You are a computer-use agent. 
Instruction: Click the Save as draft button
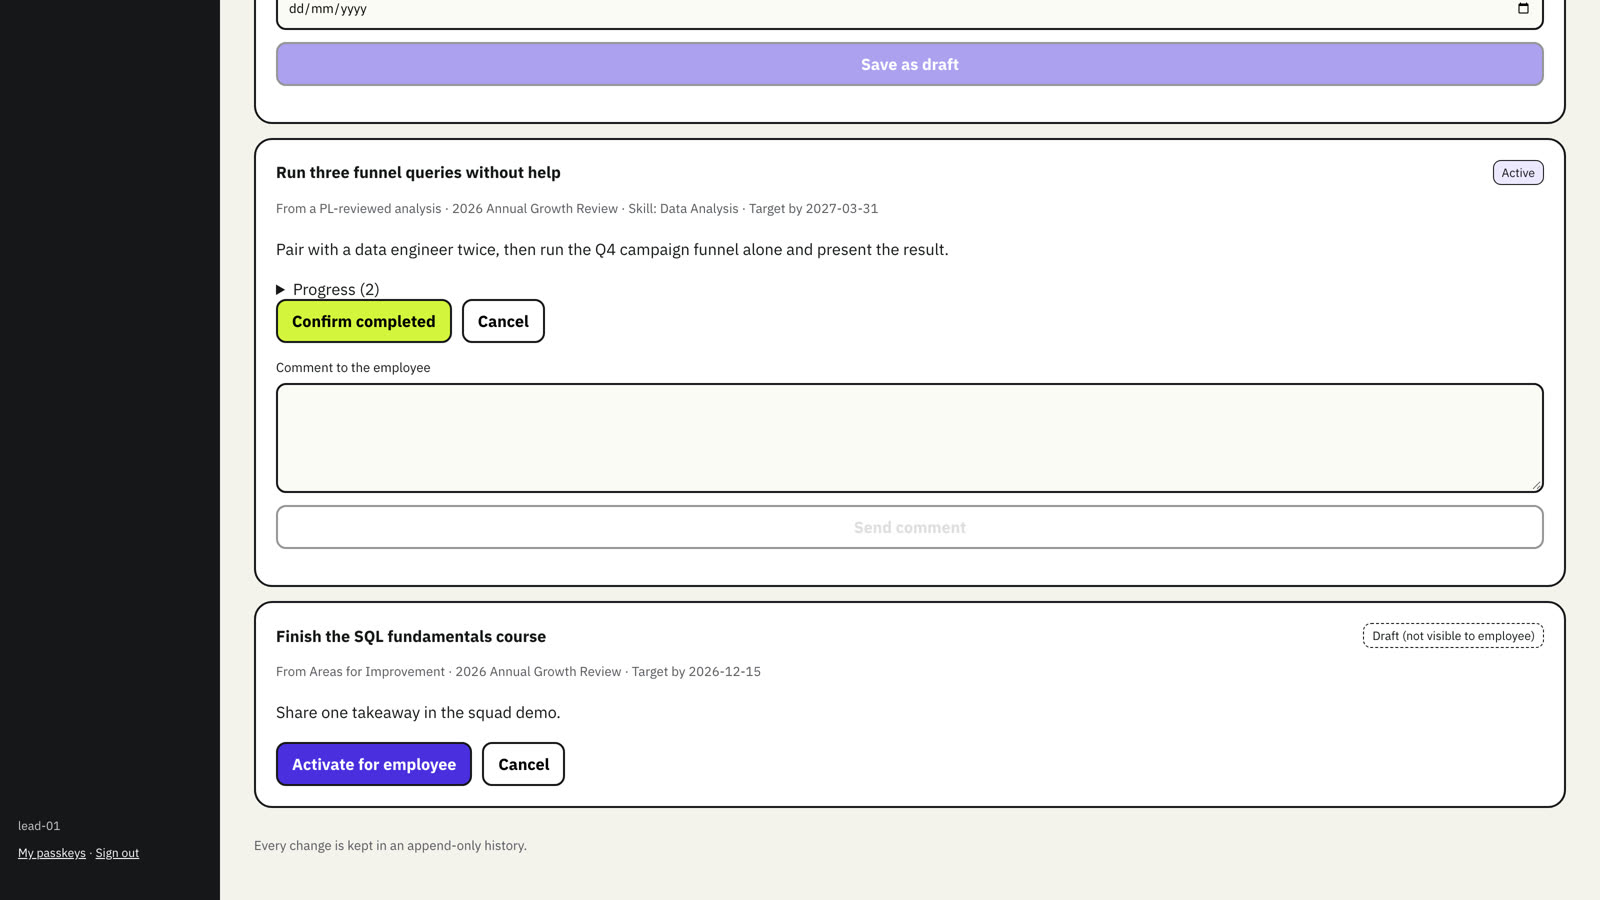(x=909, y=64)
